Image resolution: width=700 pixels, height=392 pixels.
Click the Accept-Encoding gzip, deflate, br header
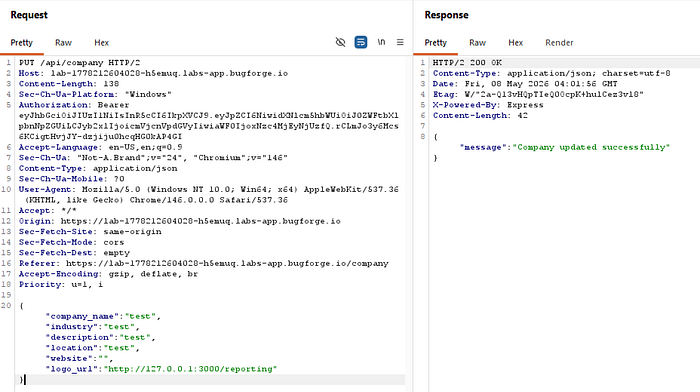tap(108, 274)
